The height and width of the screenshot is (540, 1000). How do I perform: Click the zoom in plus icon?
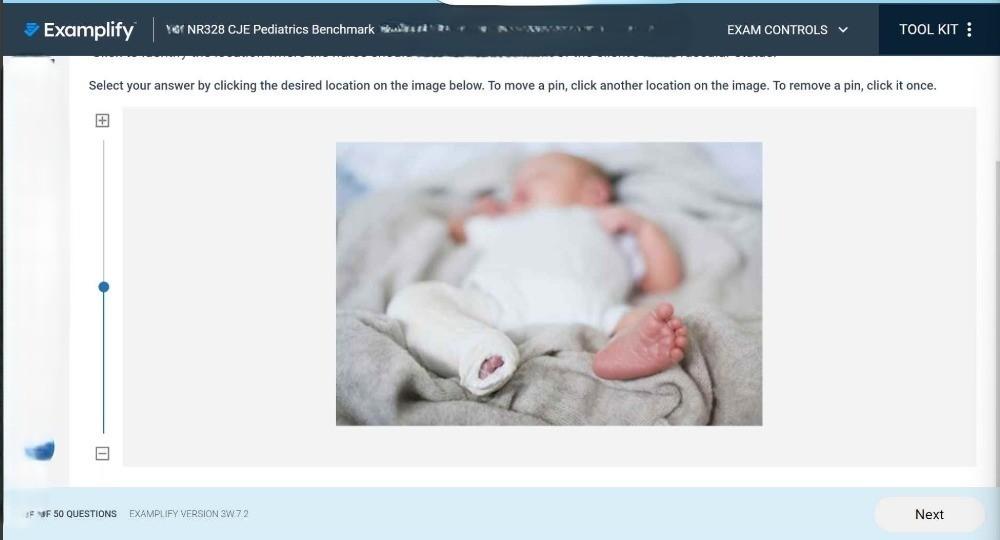click(x=102, y=120)
